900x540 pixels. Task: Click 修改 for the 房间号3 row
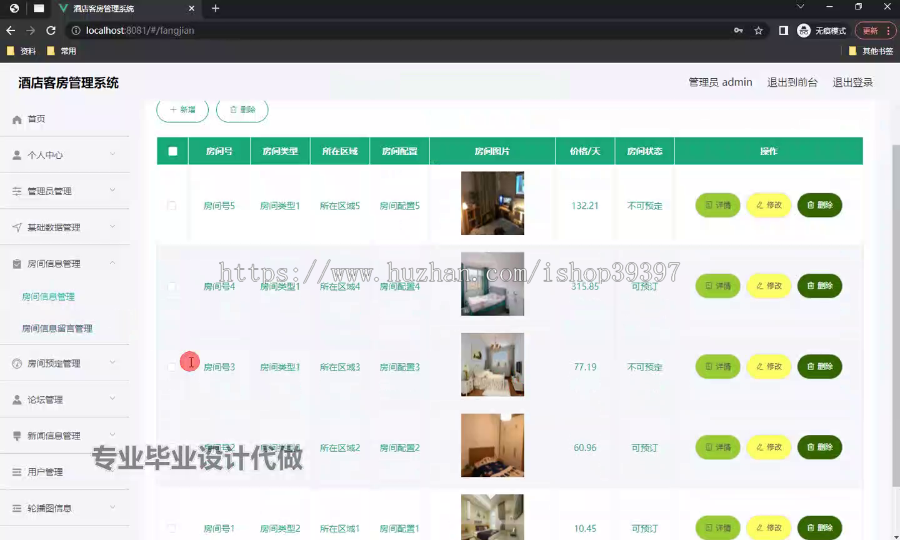(769, 367)
